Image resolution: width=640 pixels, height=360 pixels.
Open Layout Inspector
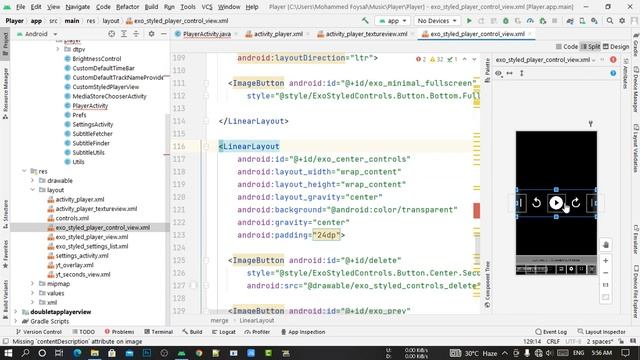click(602, 332)
